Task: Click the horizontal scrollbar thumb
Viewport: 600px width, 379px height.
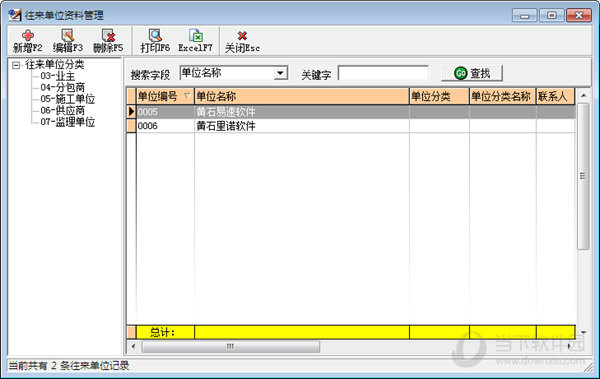Action: tap(230, 346)
